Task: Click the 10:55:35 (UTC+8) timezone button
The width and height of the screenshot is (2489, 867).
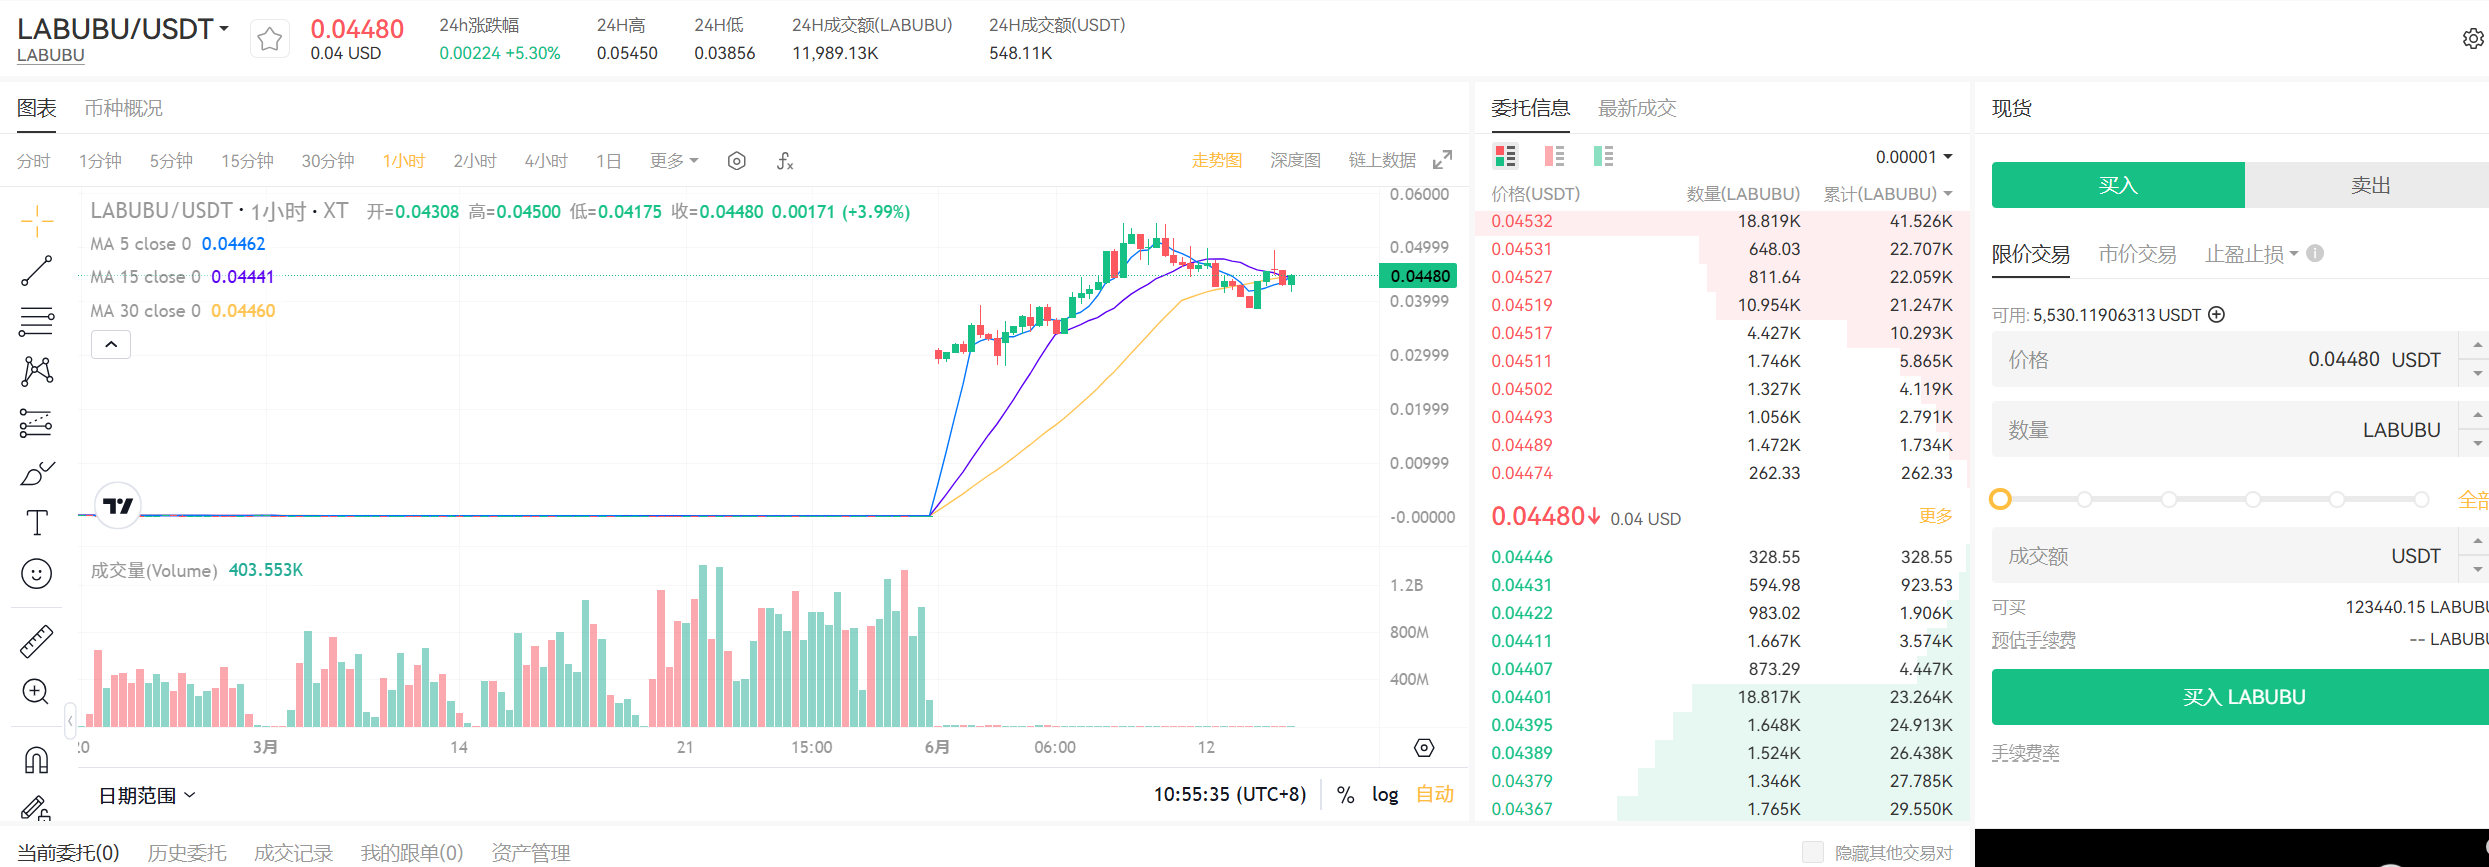Action: [x=1230, y=795]
